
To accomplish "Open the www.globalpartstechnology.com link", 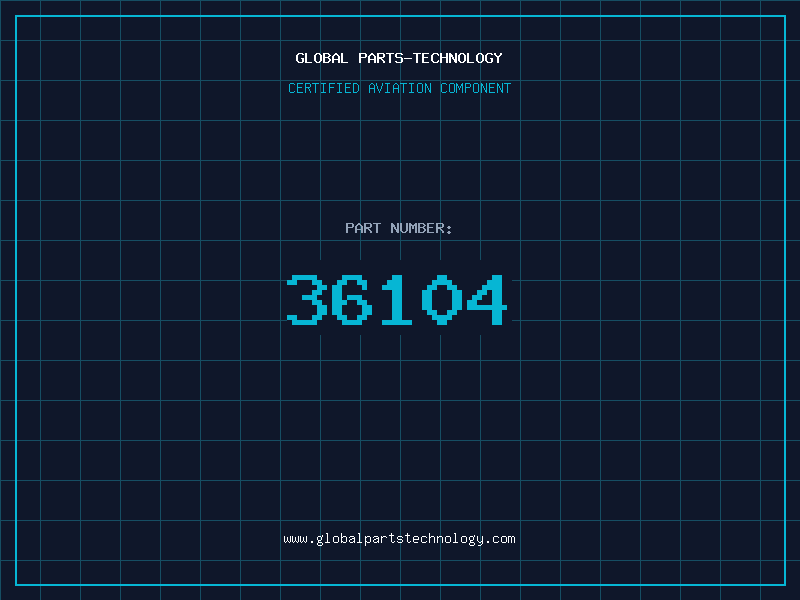I will [399, 539].
